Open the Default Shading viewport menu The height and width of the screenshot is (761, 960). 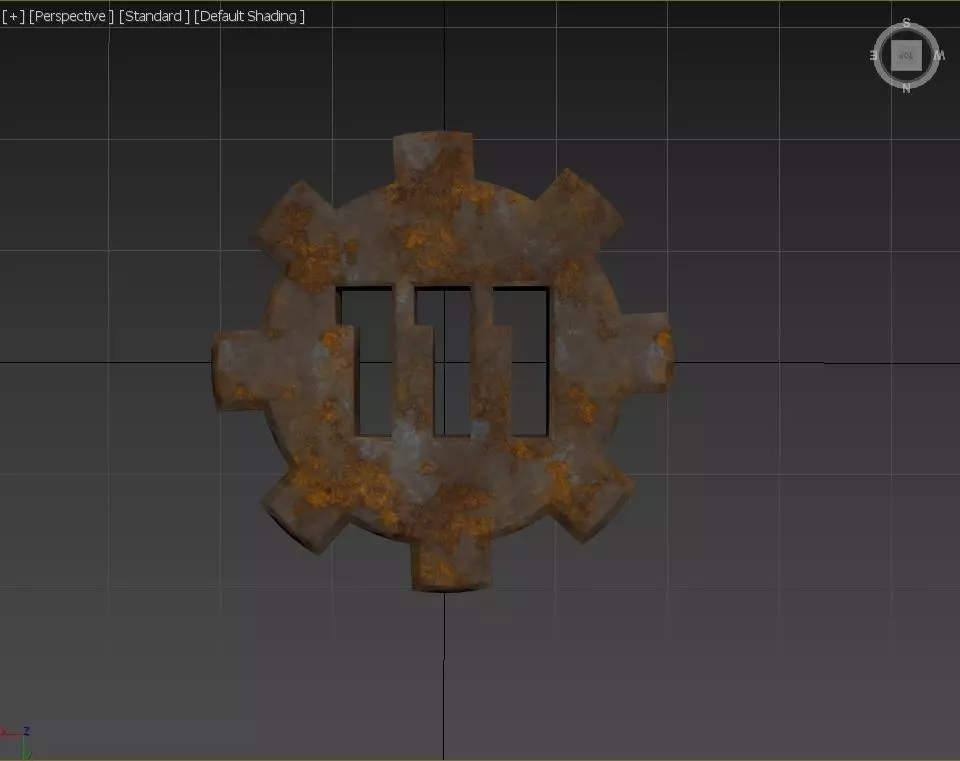point(249,17)
